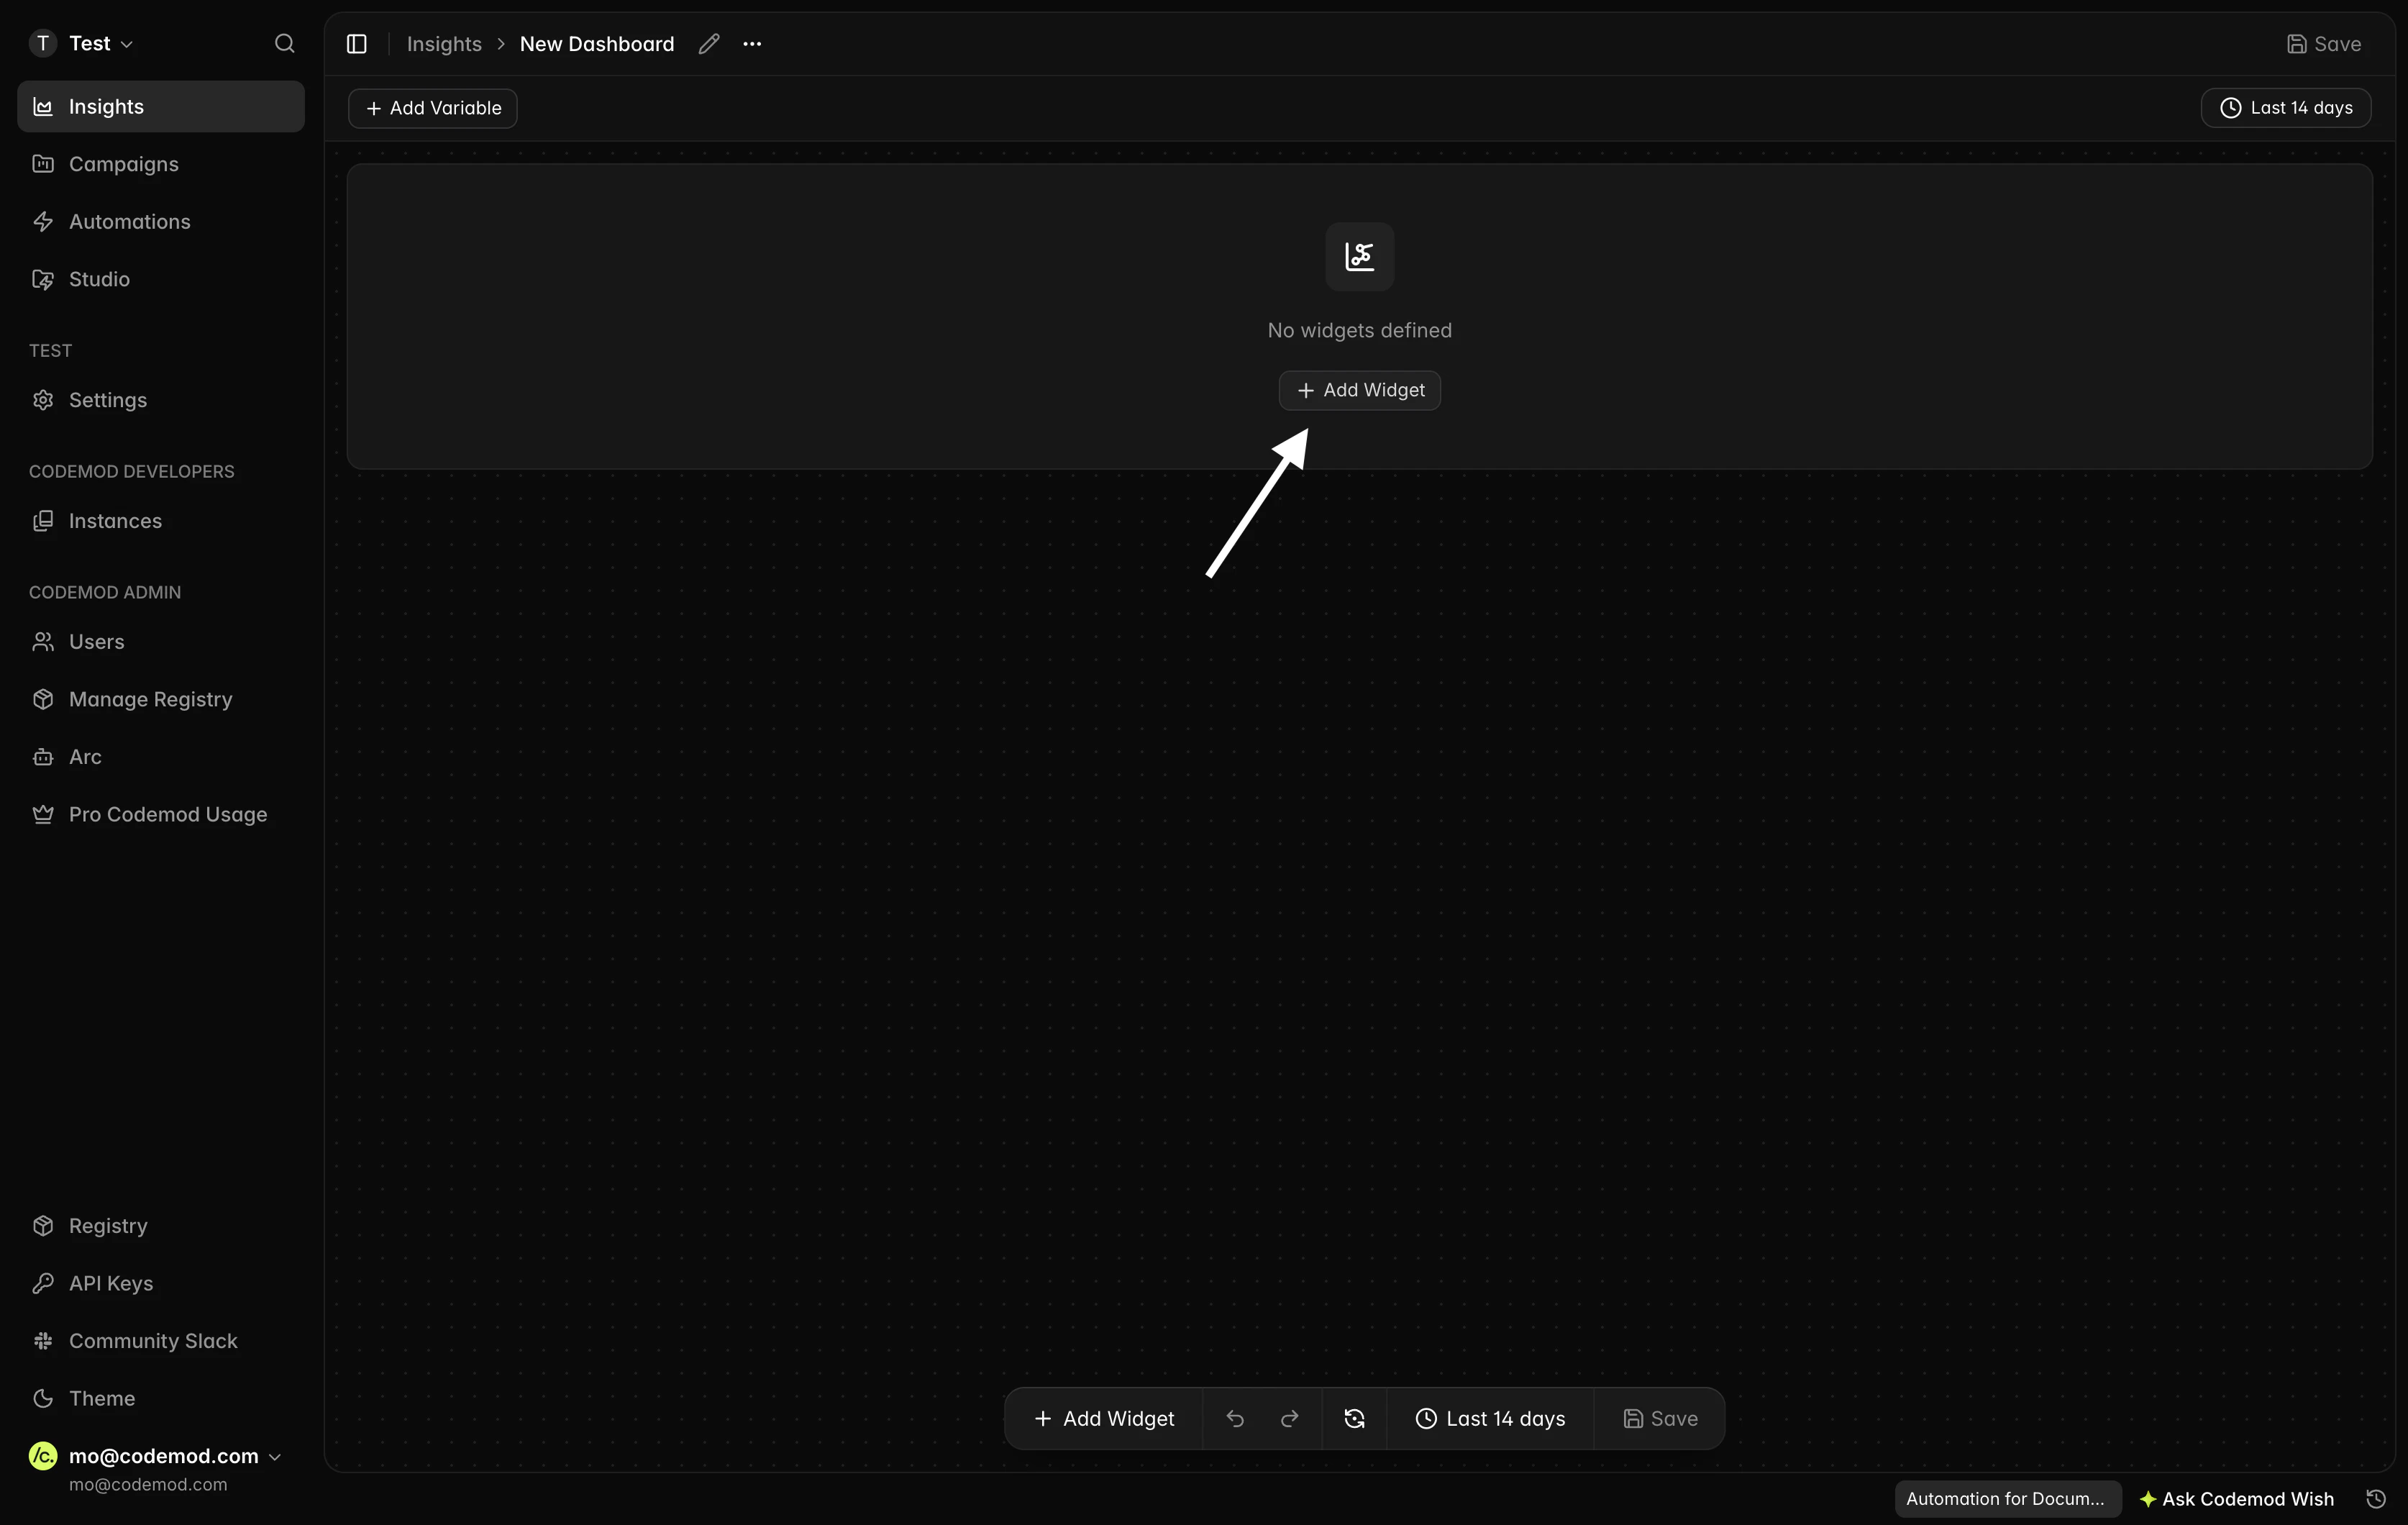
Task: Click the Studio edit icon in sidebar
Action: coord(43,279)
